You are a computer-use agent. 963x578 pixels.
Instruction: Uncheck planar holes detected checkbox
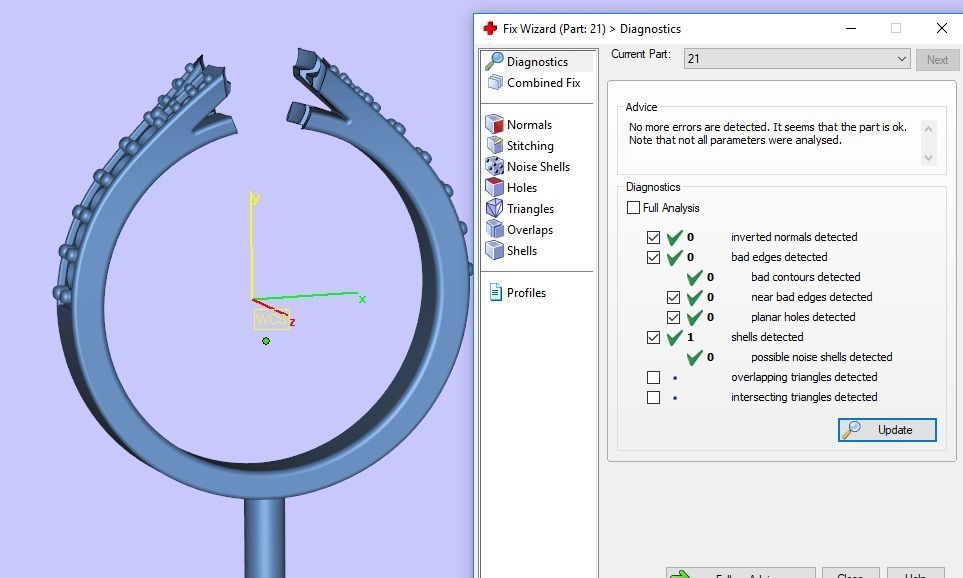(x=674, y=318)
